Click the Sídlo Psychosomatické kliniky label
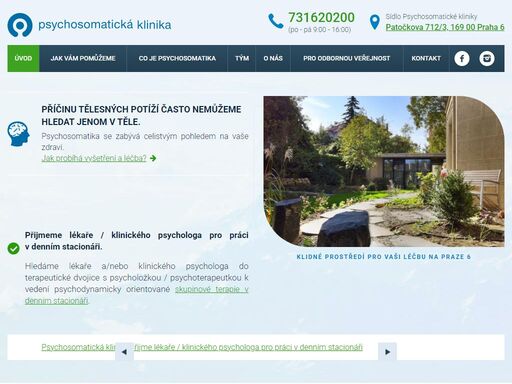This screenshot has height=384, width=512. 431,17
